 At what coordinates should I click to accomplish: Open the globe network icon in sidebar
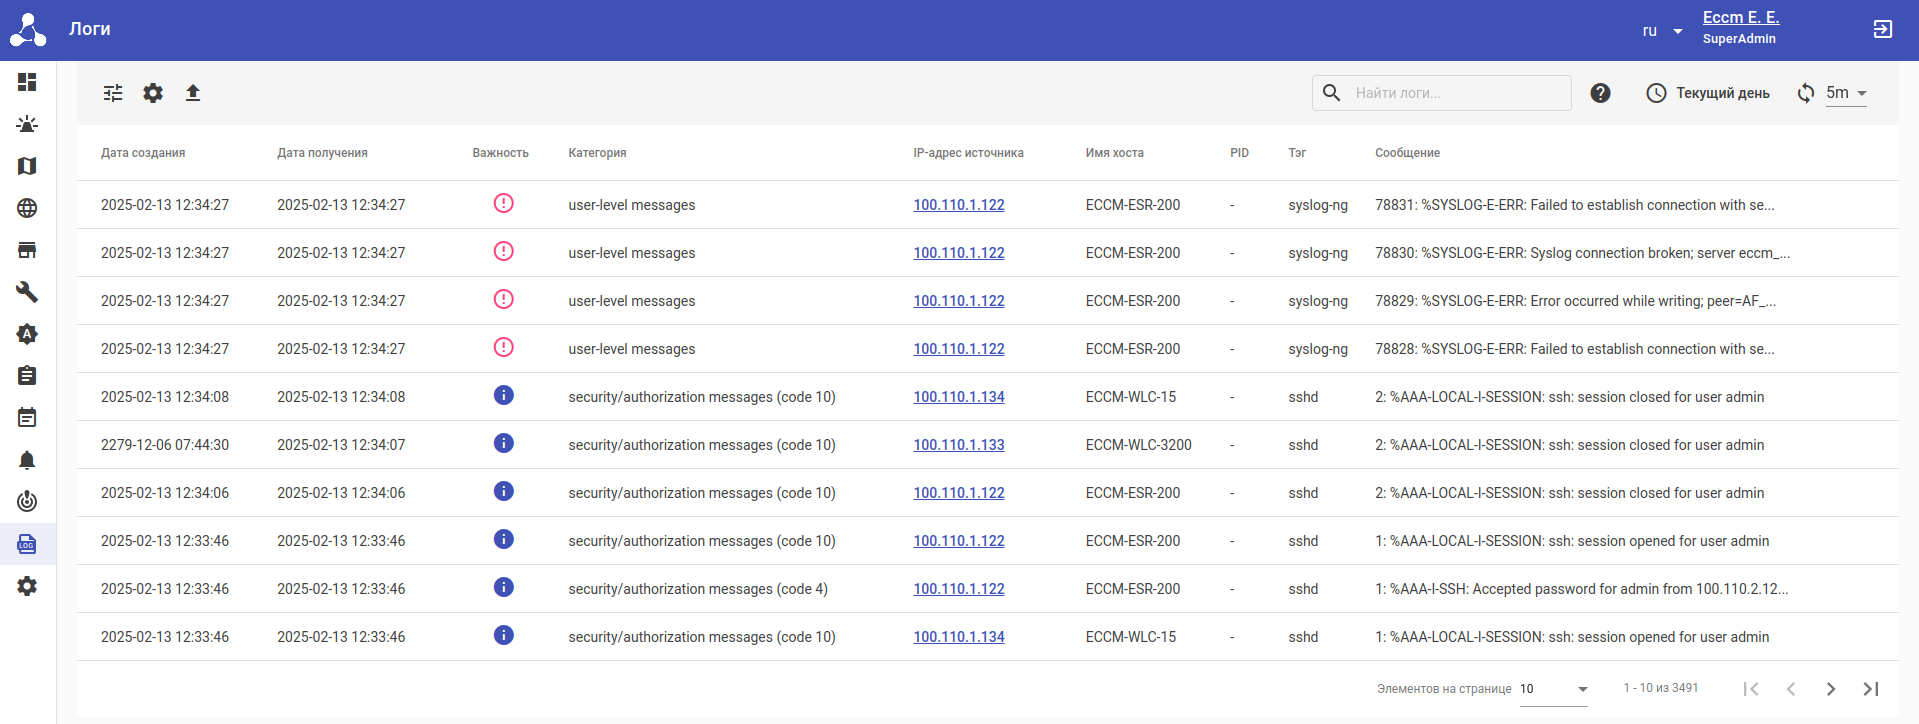click(27, 208)
